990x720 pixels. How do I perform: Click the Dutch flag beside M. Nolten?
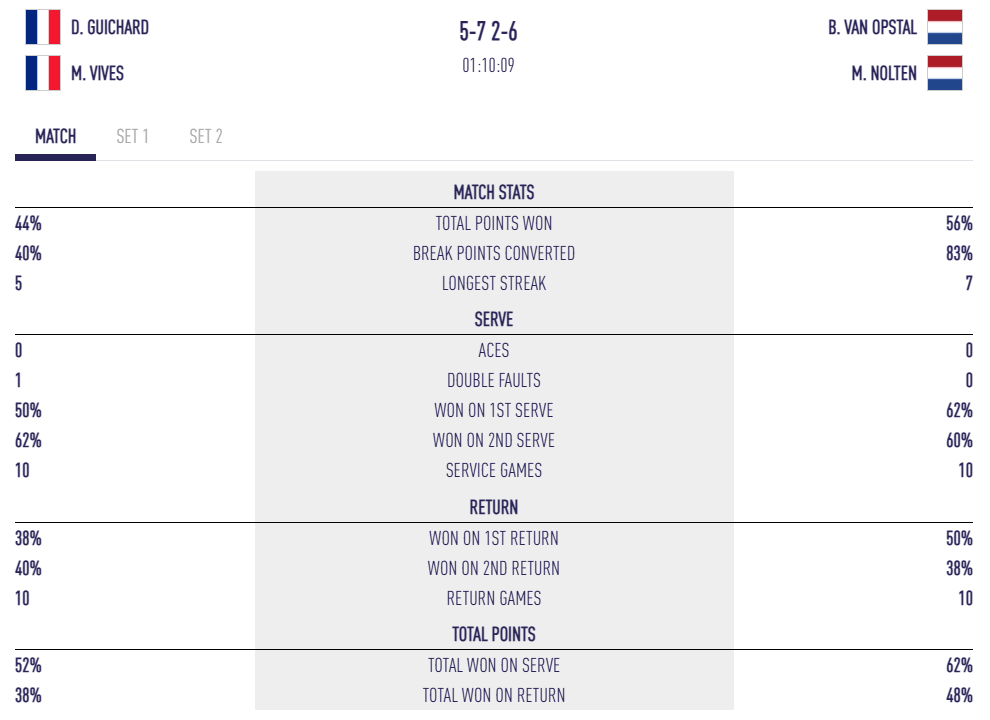point(945,73)
